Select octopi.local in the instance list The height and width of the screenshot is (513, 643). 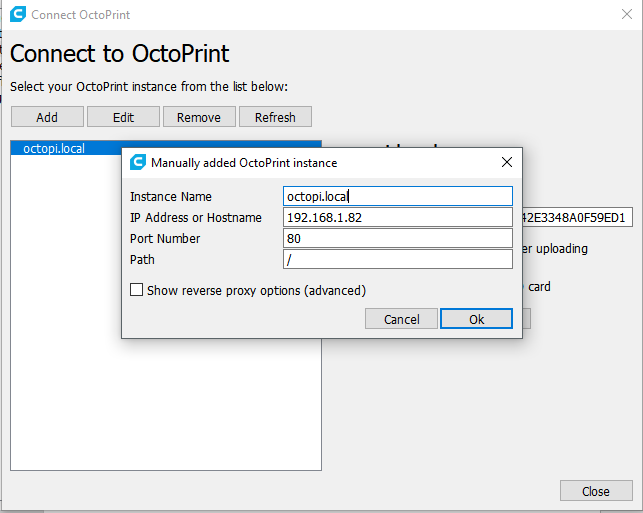click(55, 148)
